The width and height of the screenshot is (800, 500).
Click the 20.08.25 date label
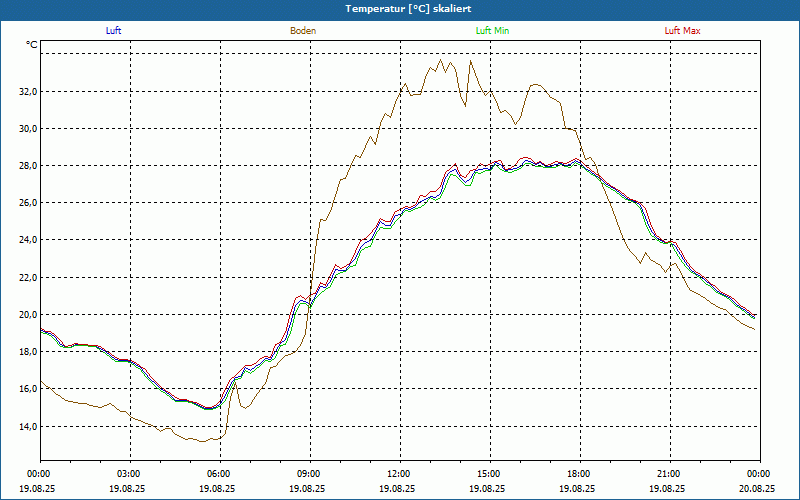pos(758,489)
